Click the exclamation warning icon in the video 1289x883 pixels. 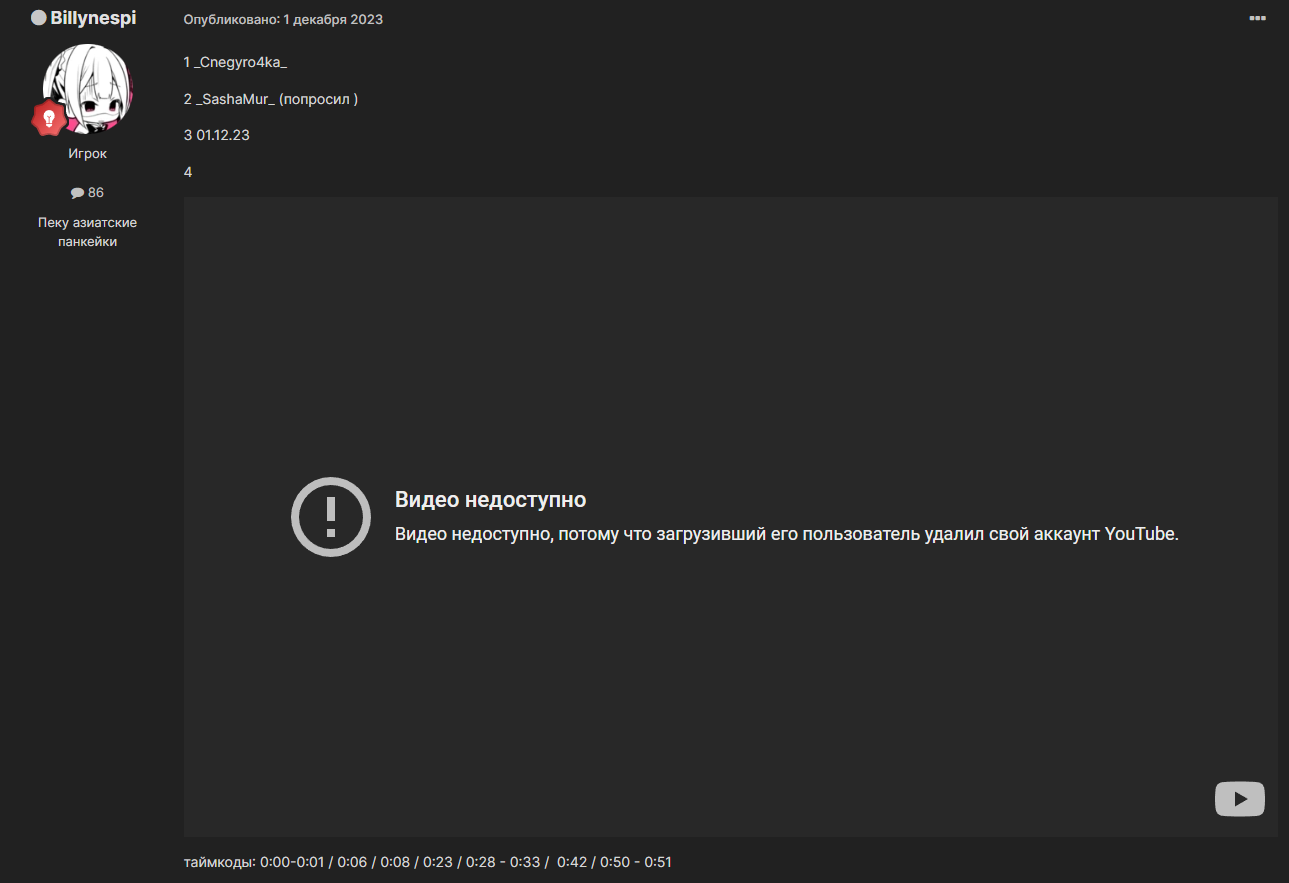(x=331, y=517)
